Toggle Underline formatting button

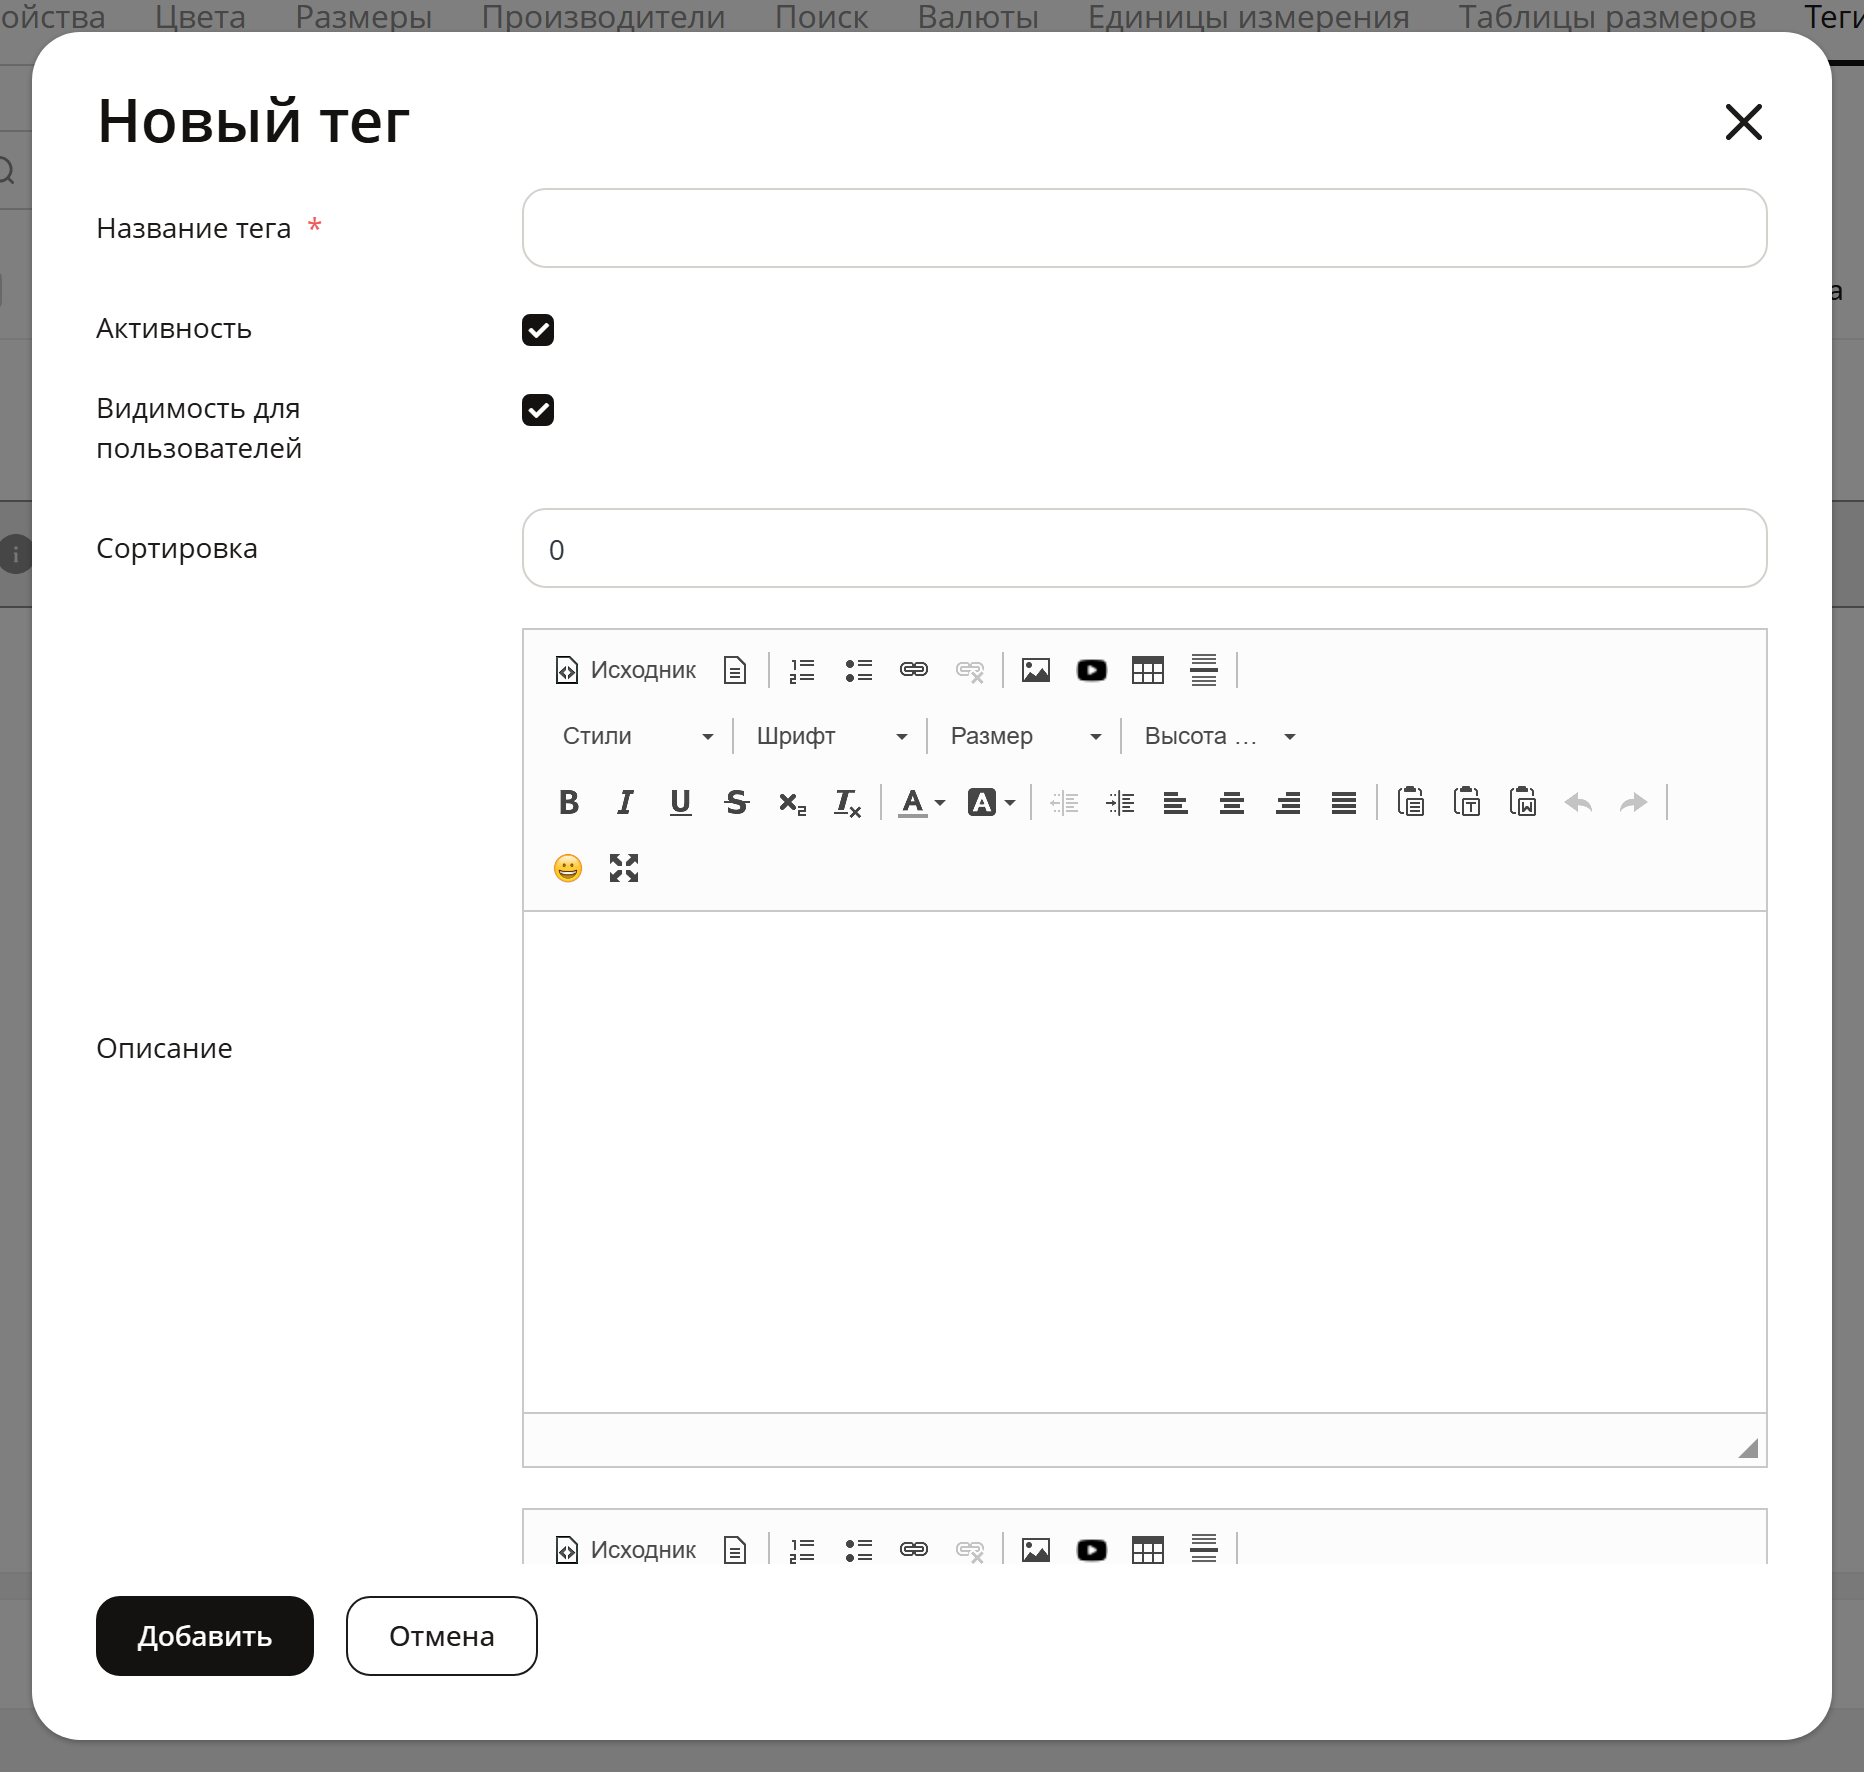pyautogui.click(x=681, y=802)
